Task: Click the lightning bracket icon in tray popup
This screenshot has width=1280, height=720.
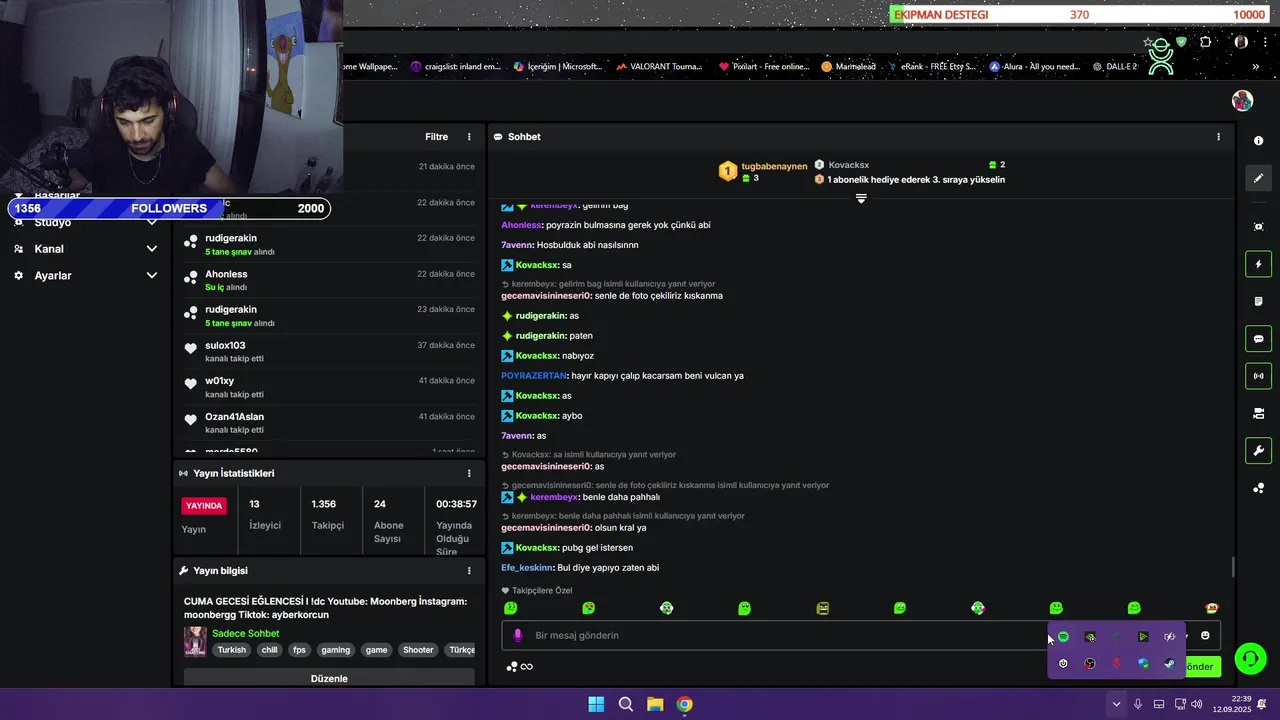Action: (x=1169, y=637)
